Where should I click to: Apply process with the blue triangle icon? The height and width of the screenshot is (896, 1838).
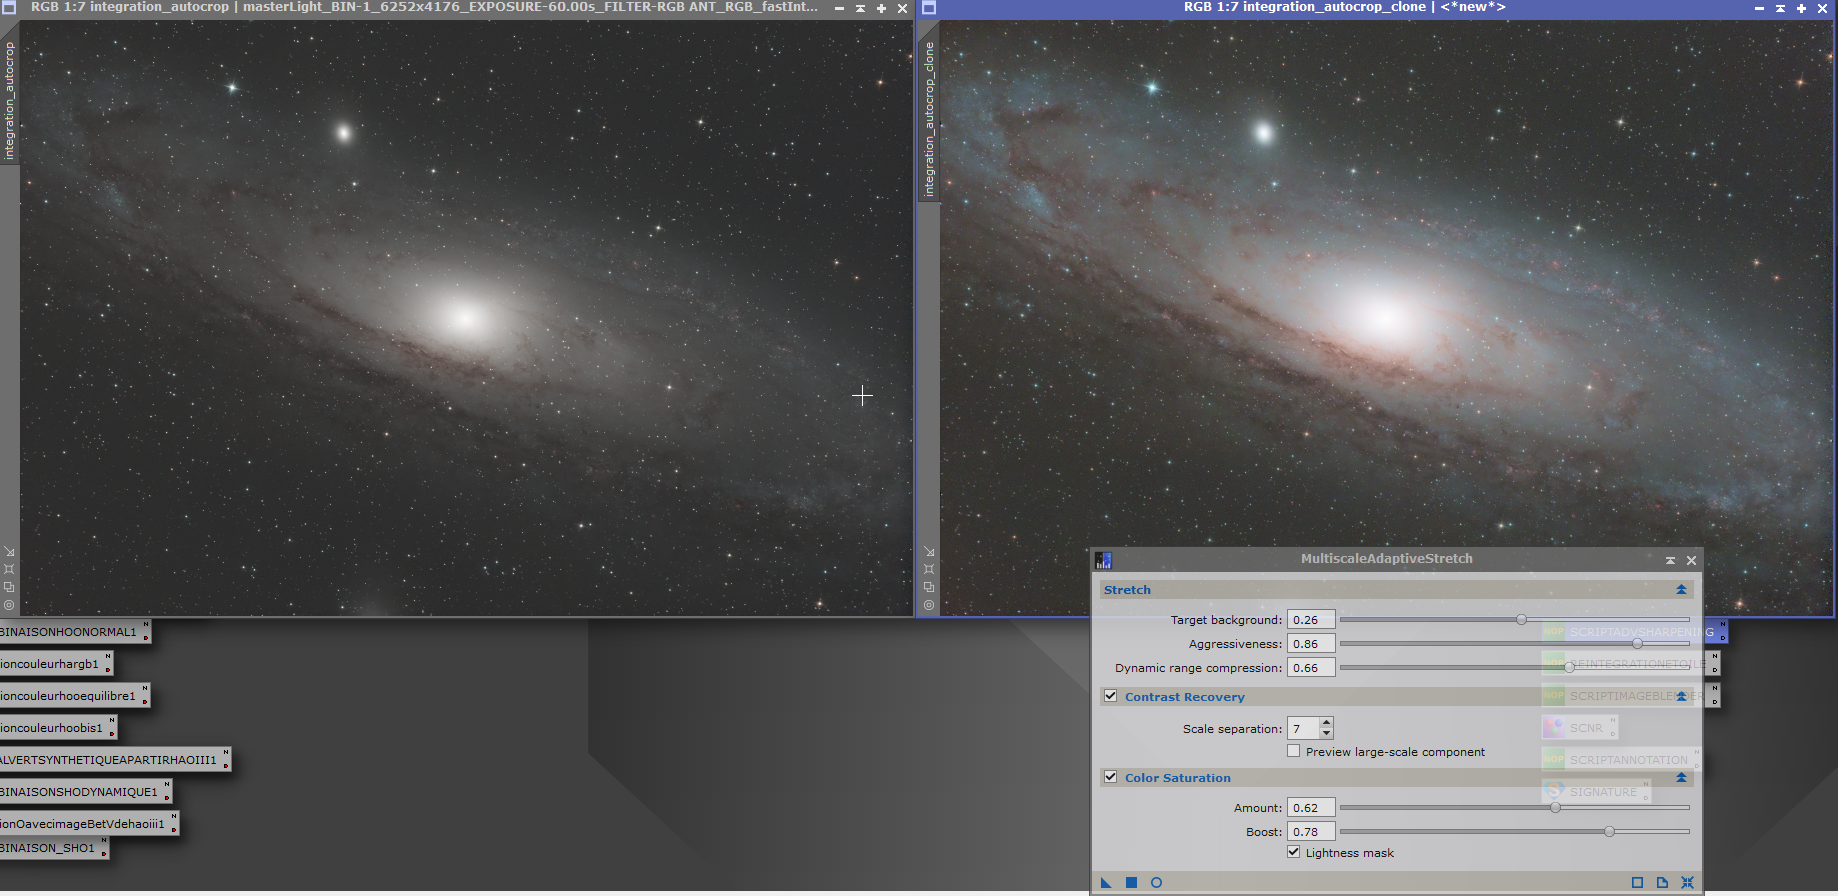(x=1106, y=882)
